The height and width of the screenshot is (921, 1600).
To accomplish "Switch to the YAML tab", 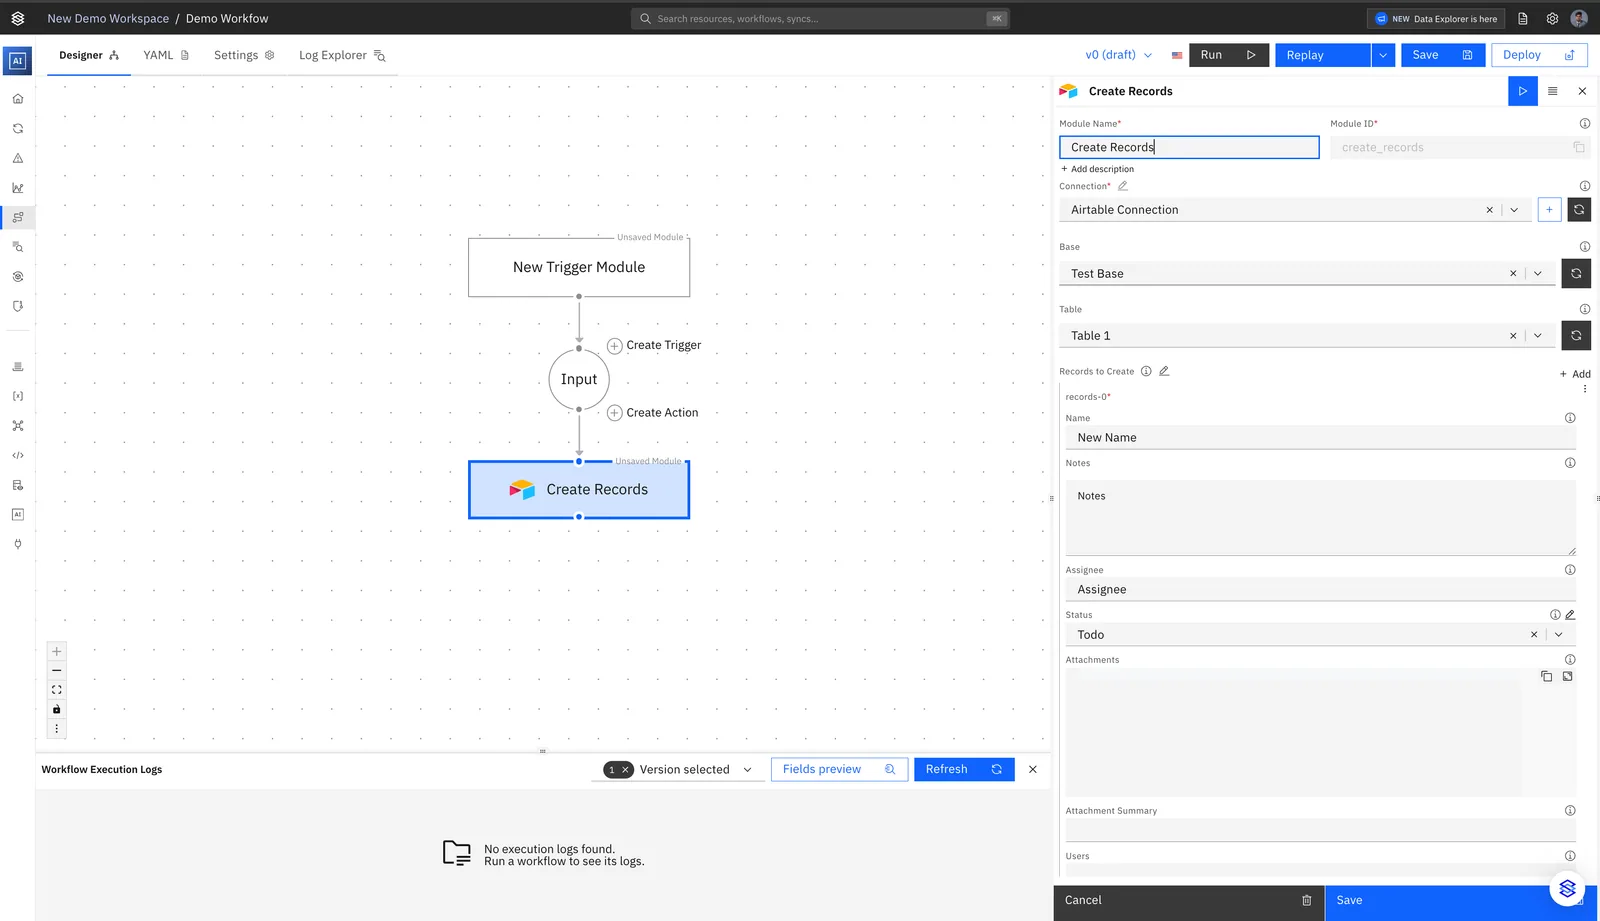I will [166, 55].
